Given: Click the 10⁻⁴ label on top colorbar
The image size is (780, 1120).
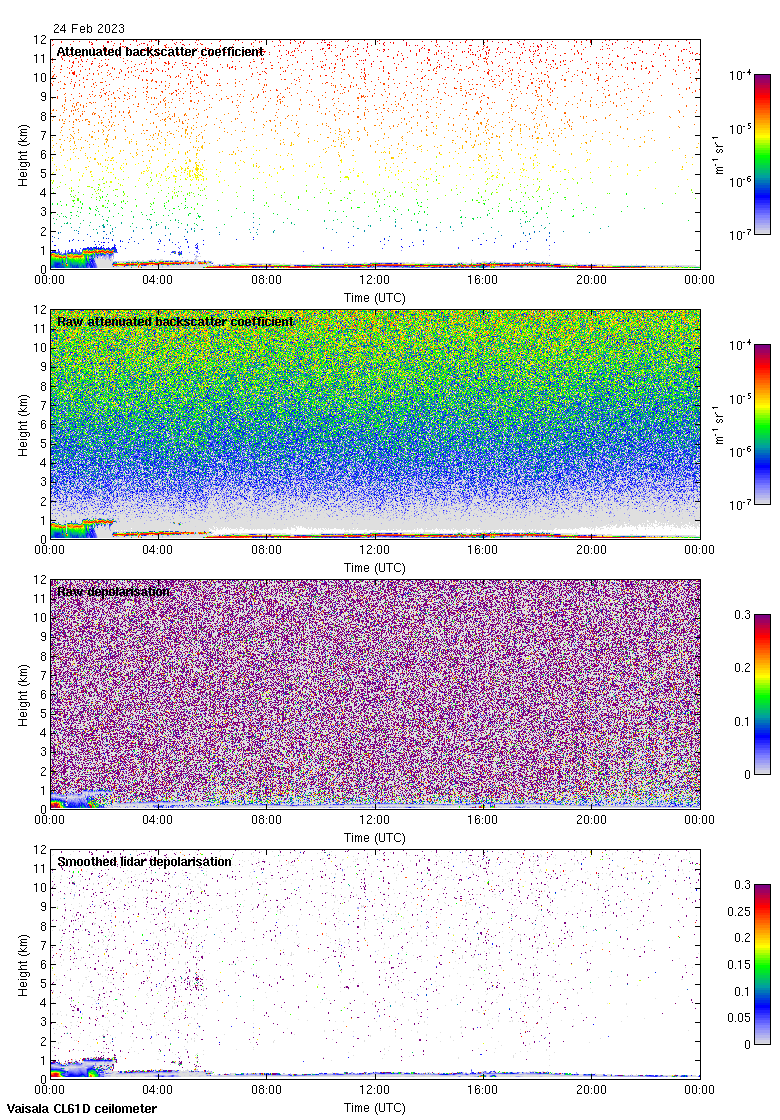Looking at the screenshot, I should pos(740,75).
